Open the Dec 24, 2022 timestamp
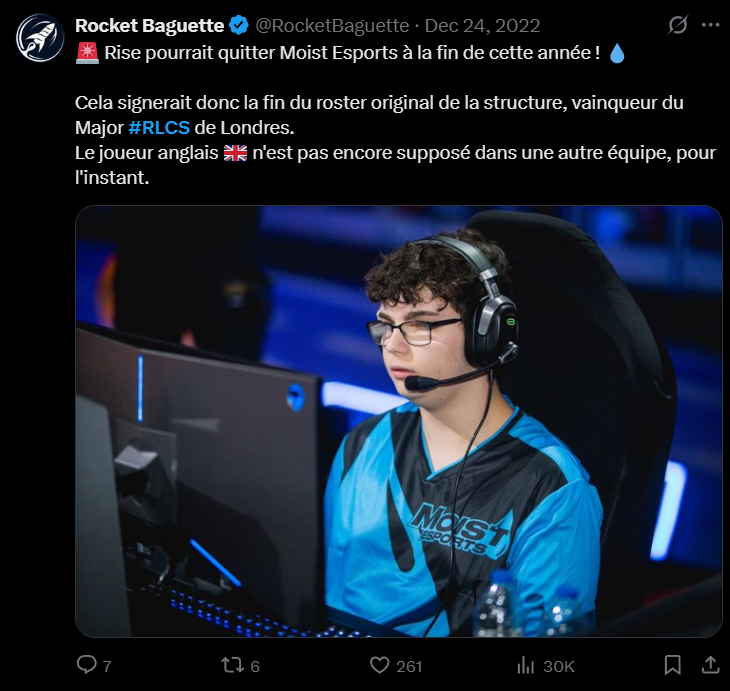This screenshot has width=730, height=691. [482, 26]
